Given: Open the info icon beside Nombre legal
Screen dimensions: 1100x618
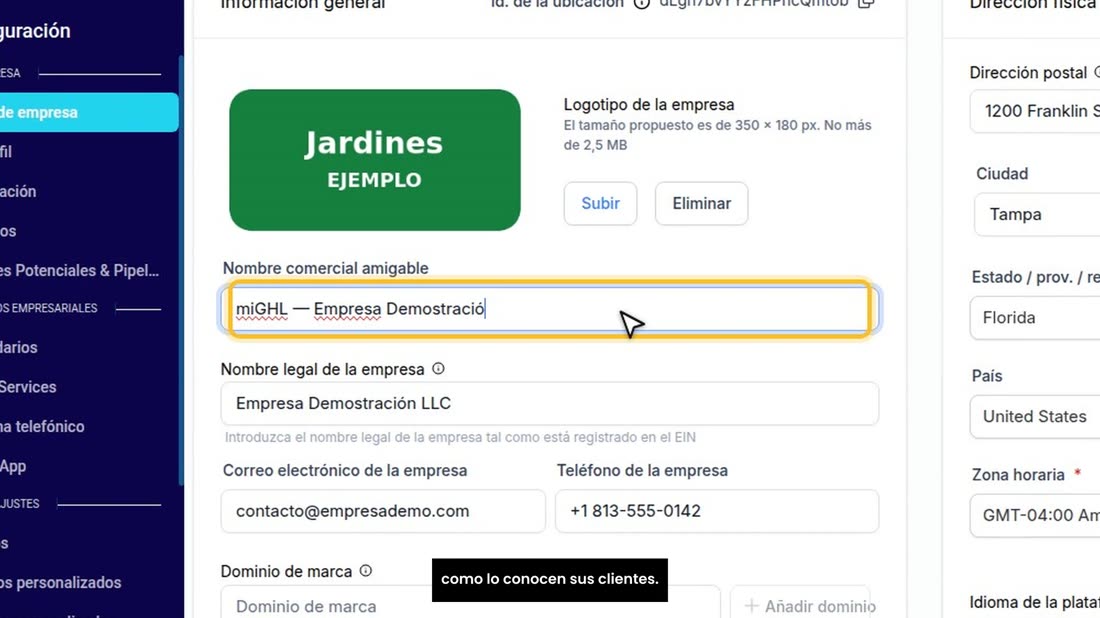Looking at the screenshot, I should (438, 369).
